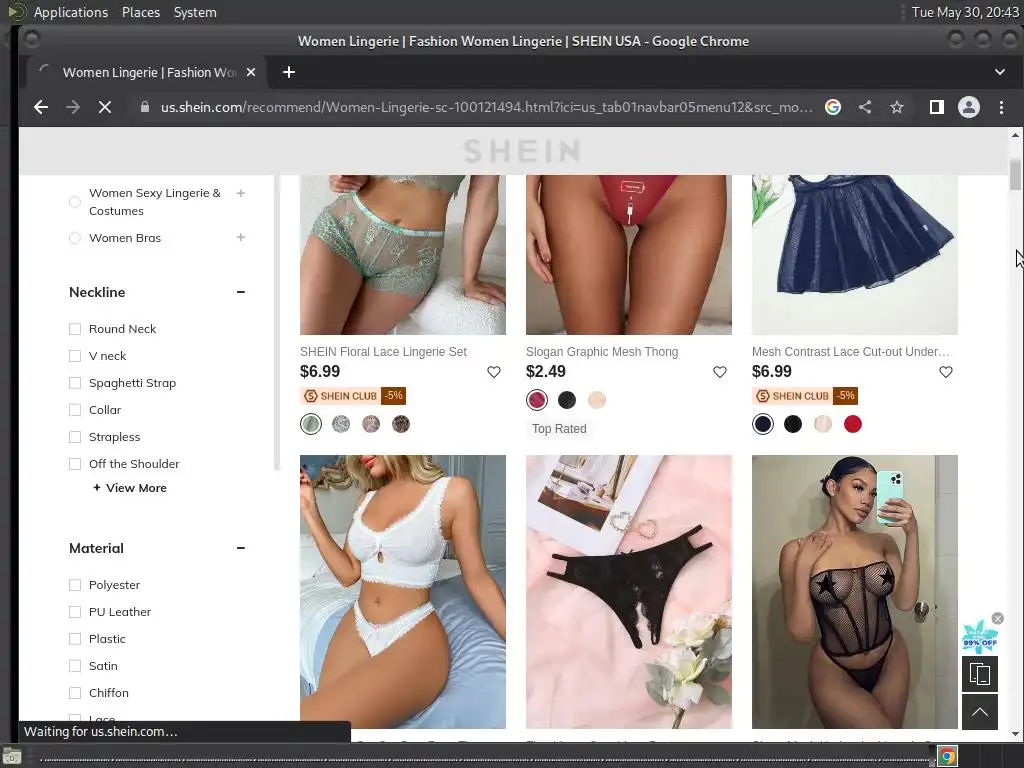Enable the Spaghetti Strap filter

click(x=75, y=383)
